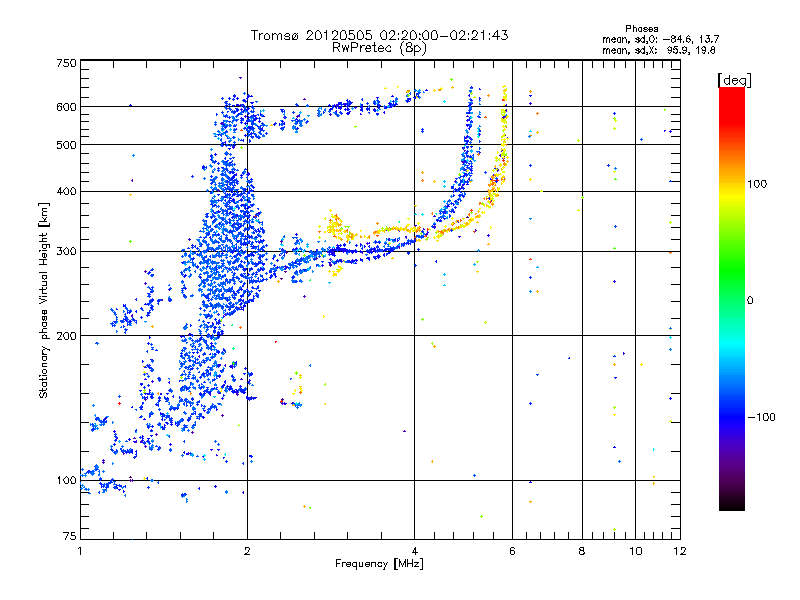This screenshot has height=600, width=800.
Task: Click the y-axis label '400'
Action: 66,192
